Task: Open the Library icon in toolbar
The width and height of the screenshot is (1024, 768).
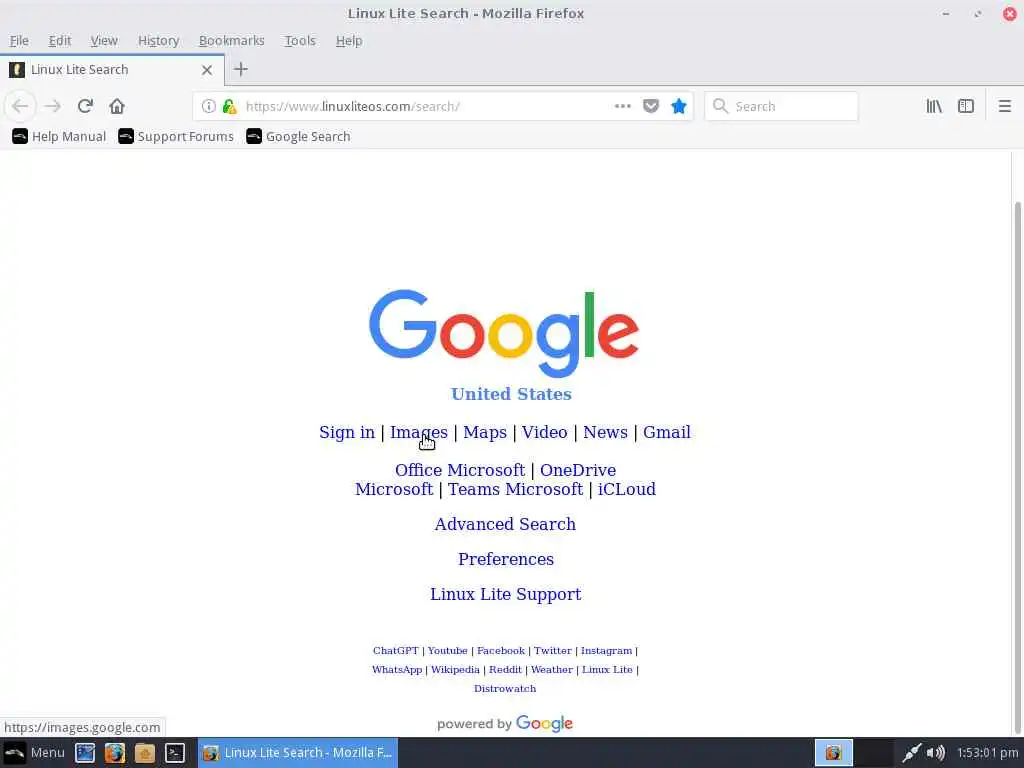Action: coord(934,106)
